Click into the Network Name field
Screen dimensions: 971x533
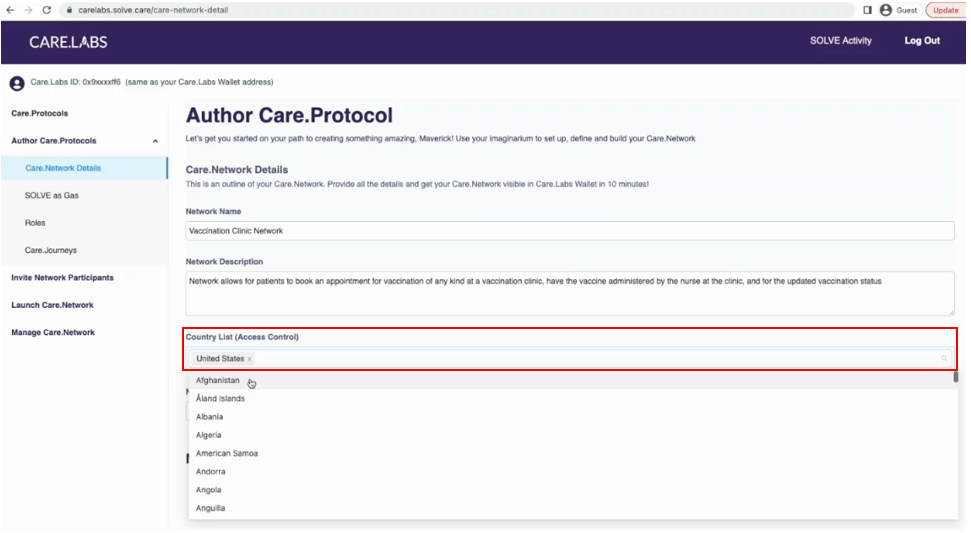(x=570, y=231)
